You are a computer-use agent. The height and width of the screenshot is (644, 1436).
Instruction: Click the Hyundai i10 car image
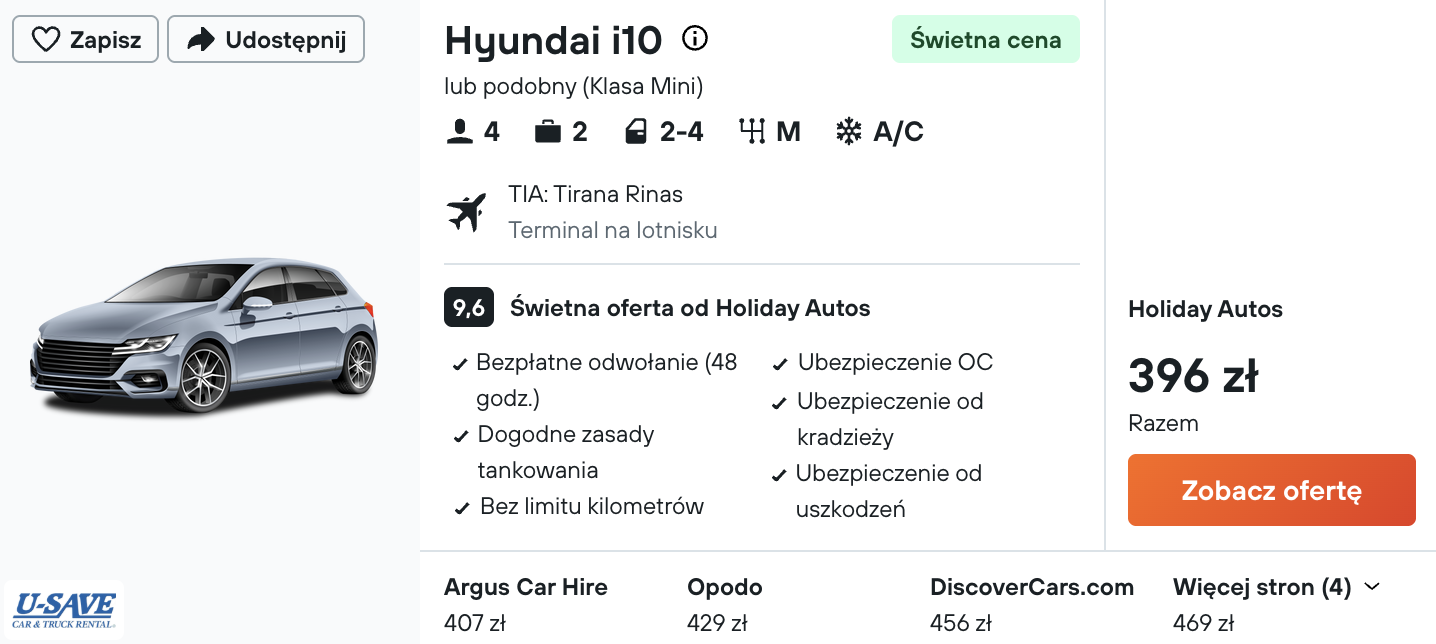tap(204, 336)
